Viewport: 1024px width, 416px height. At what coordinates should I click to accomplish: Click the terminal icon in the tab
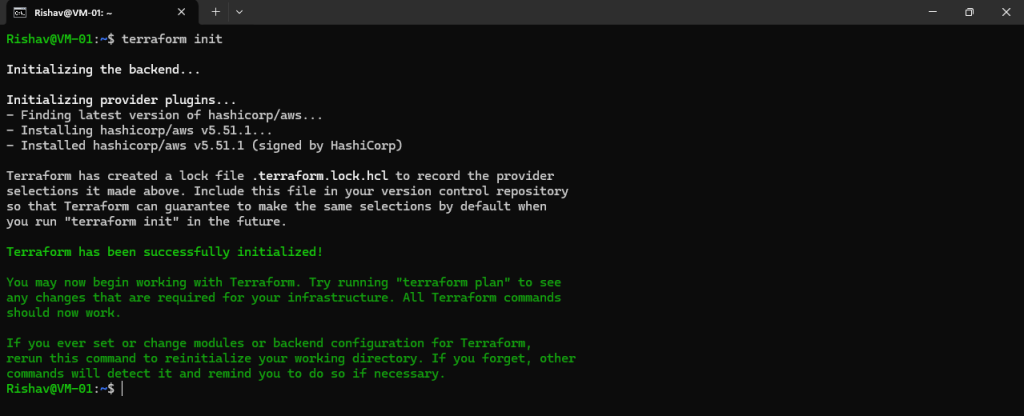(20, 12)
